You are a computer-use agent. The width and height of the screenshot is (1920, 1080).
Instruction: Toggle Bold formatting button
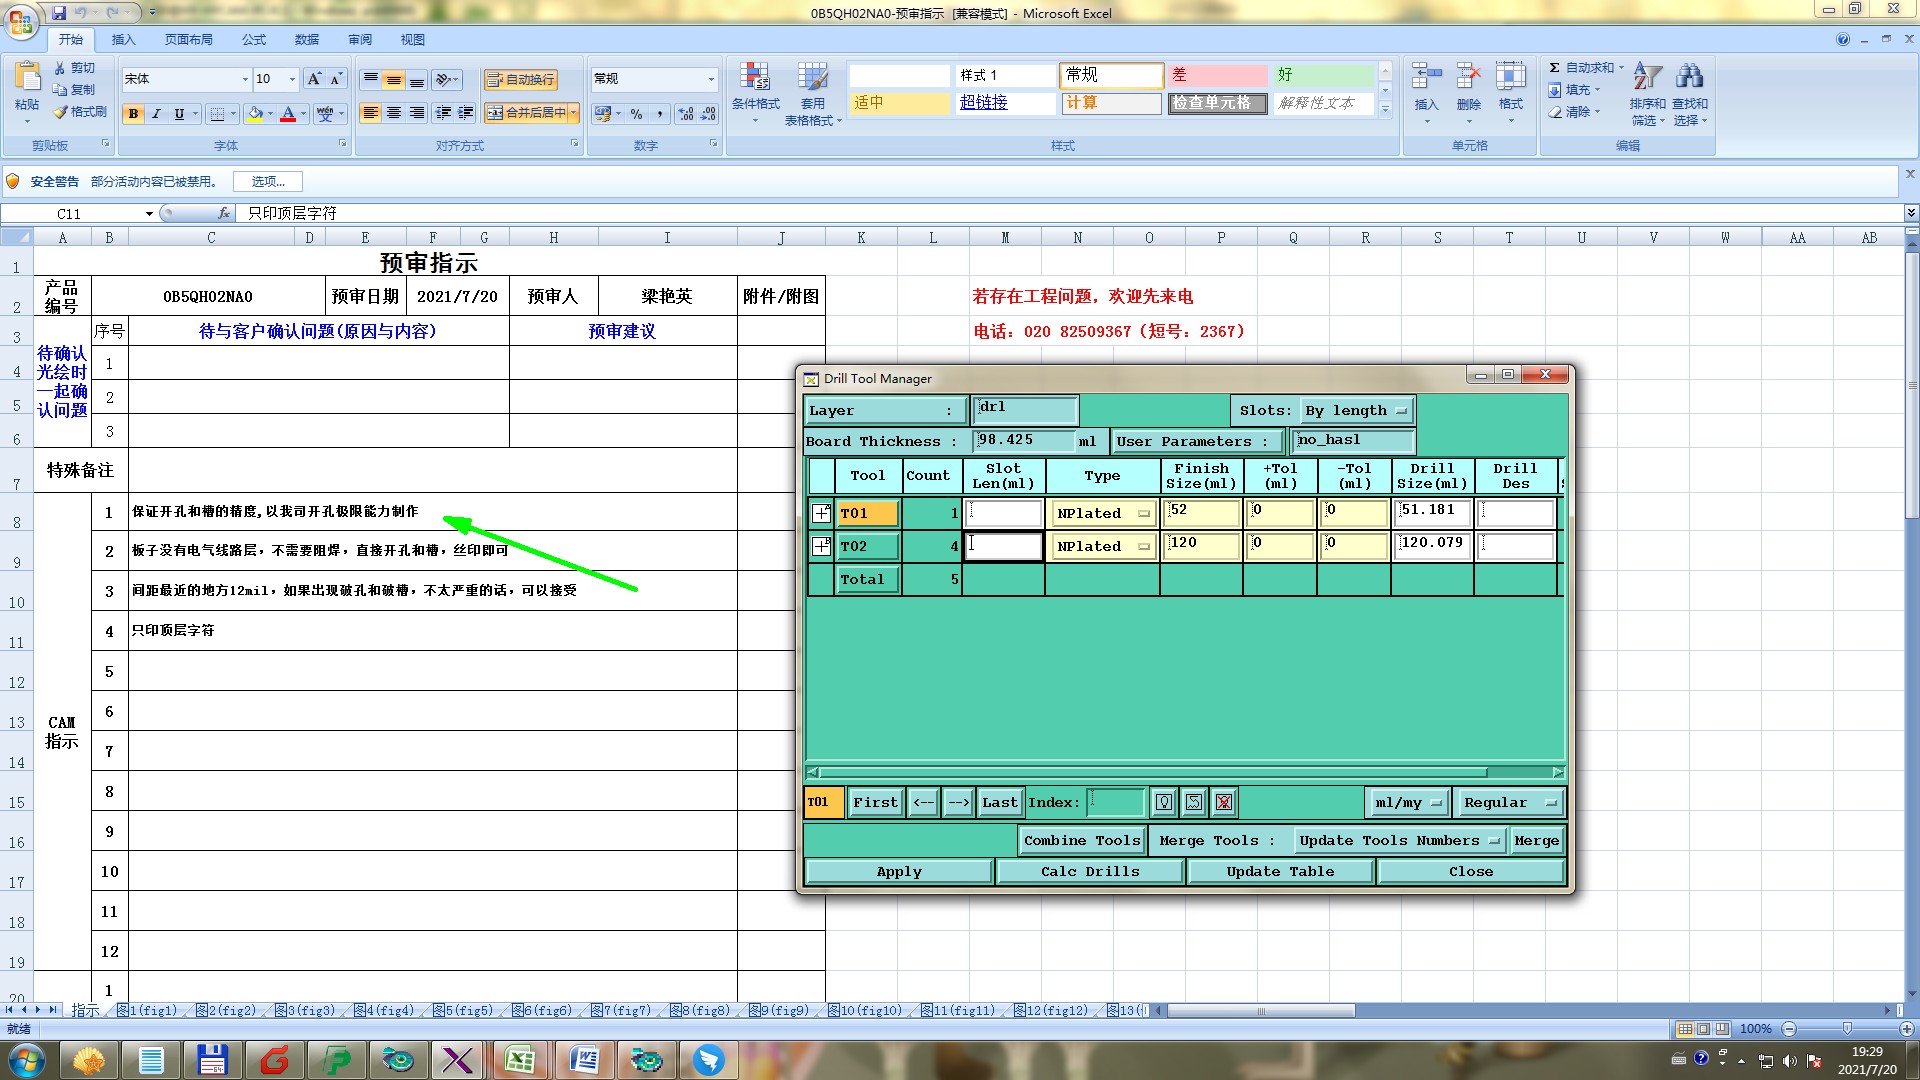click(x=133, y=114)
